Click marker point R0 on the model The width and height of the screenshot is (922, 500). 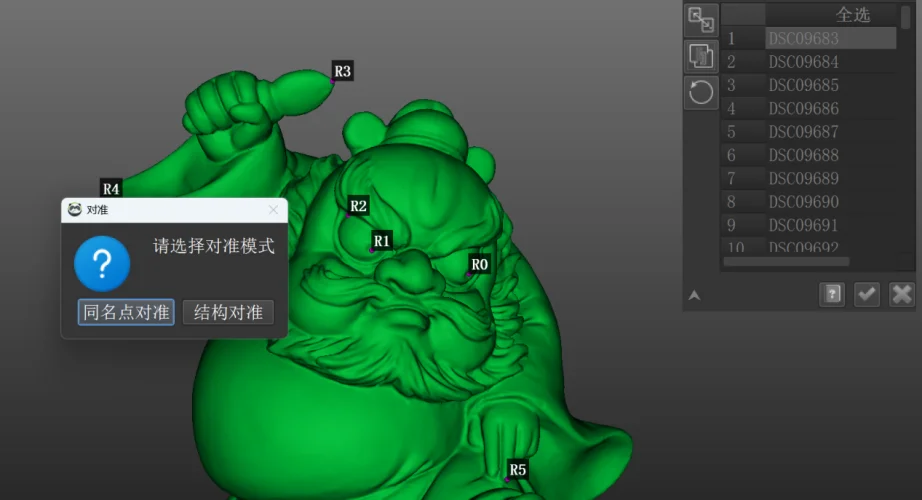point(469,273)
